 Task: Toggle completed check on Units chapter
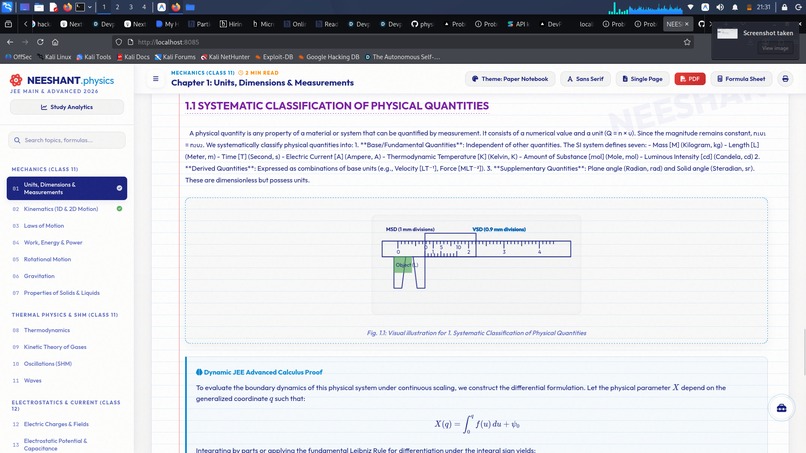[119, 188]
